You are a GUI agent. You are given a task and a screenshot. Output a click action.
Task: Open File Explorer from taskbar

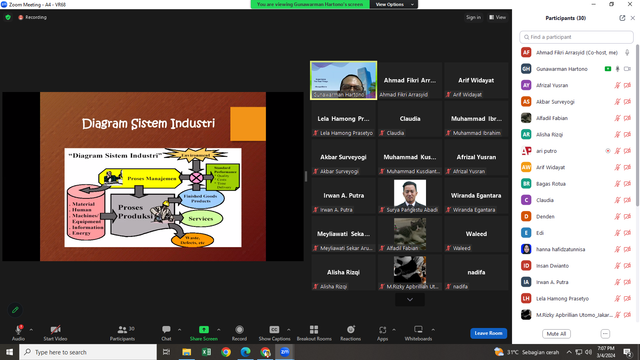[x=187, y=352]
